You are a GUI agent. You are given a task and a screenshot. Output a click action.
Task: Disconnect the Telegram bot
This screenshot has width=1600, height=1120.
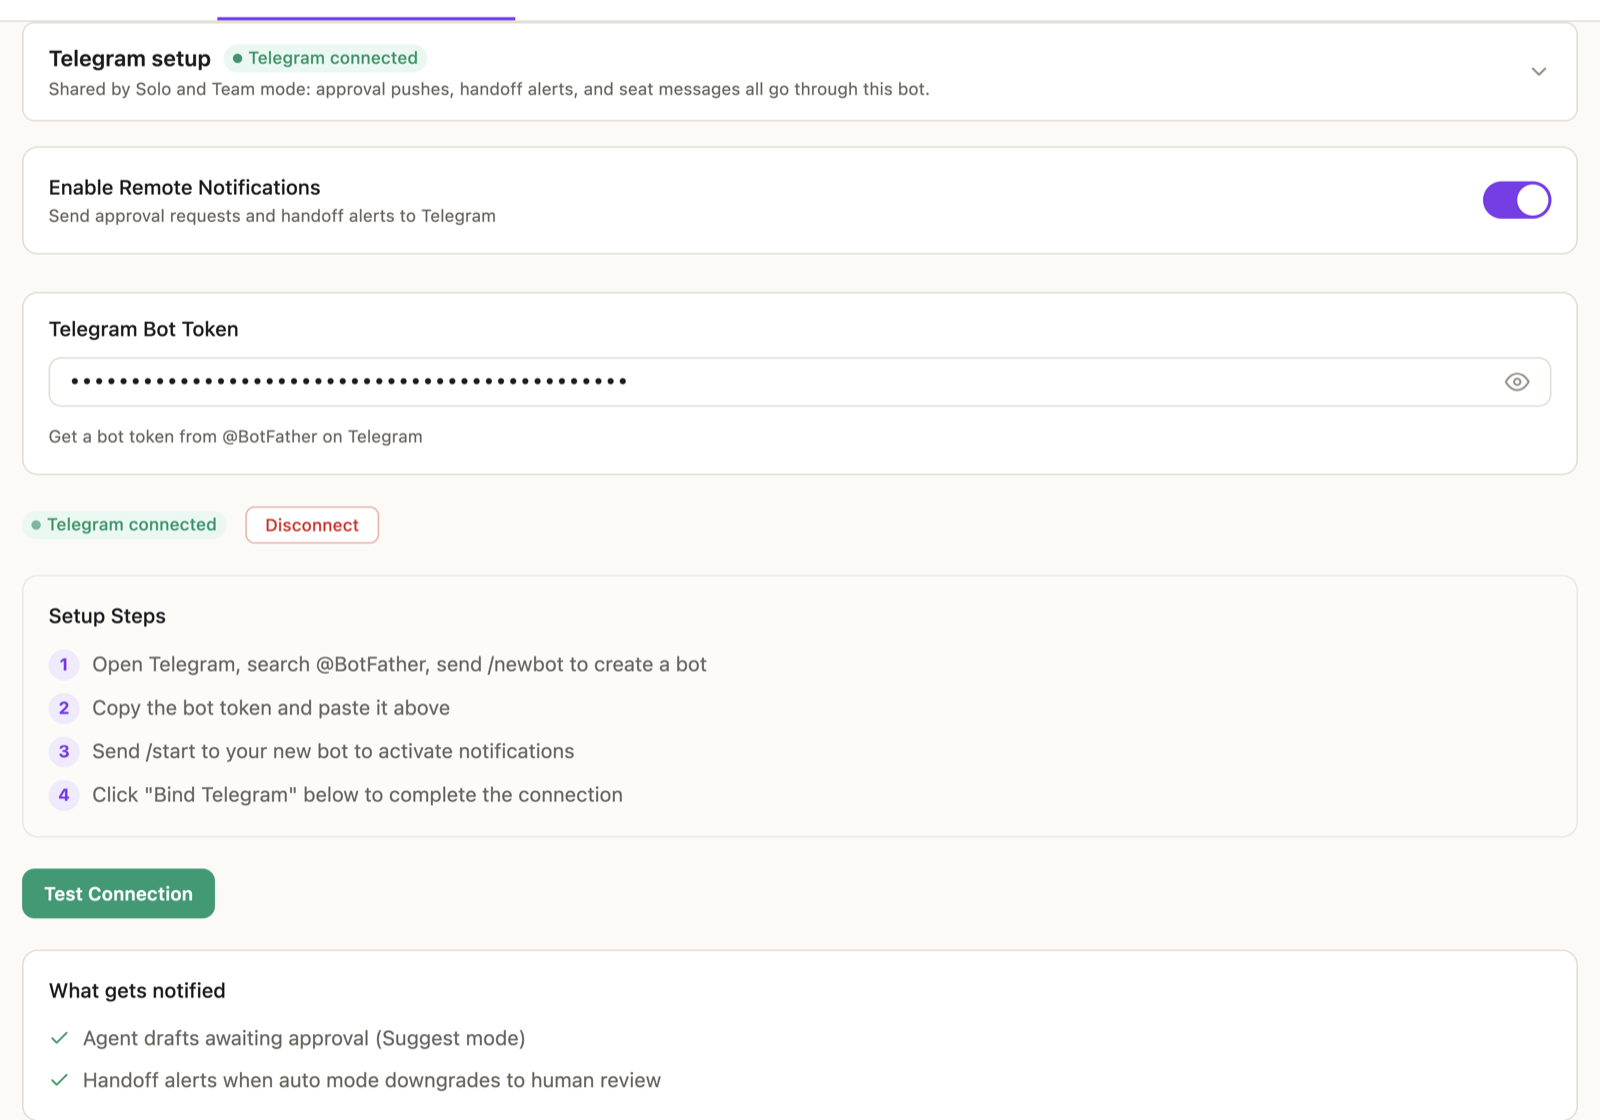coord(312,525)
